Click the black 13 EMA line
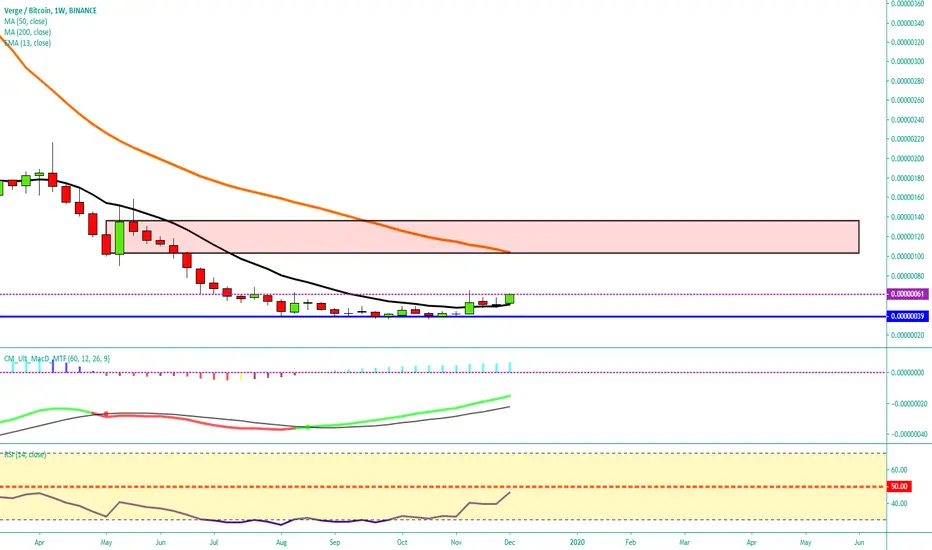 279,275
